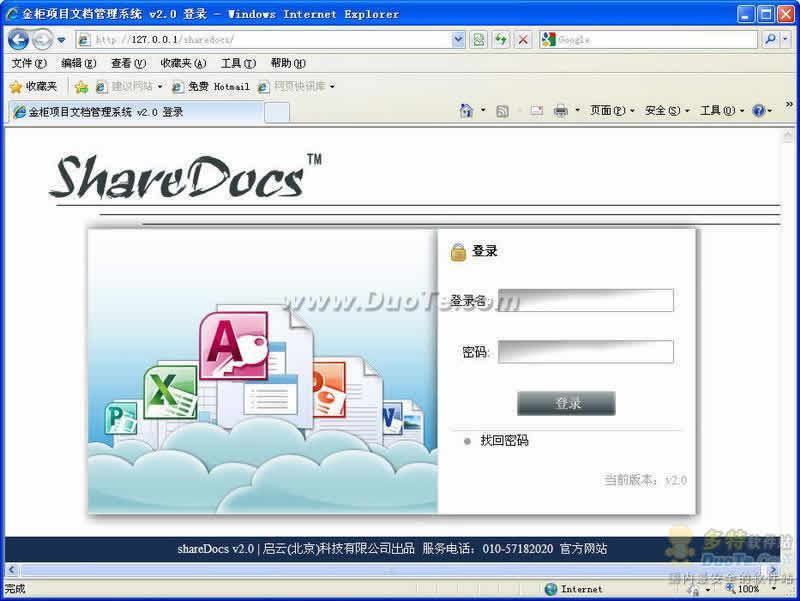Open the 工具(O) command bar menu
This screenshot has width=800, height=601.
(722, 111)
